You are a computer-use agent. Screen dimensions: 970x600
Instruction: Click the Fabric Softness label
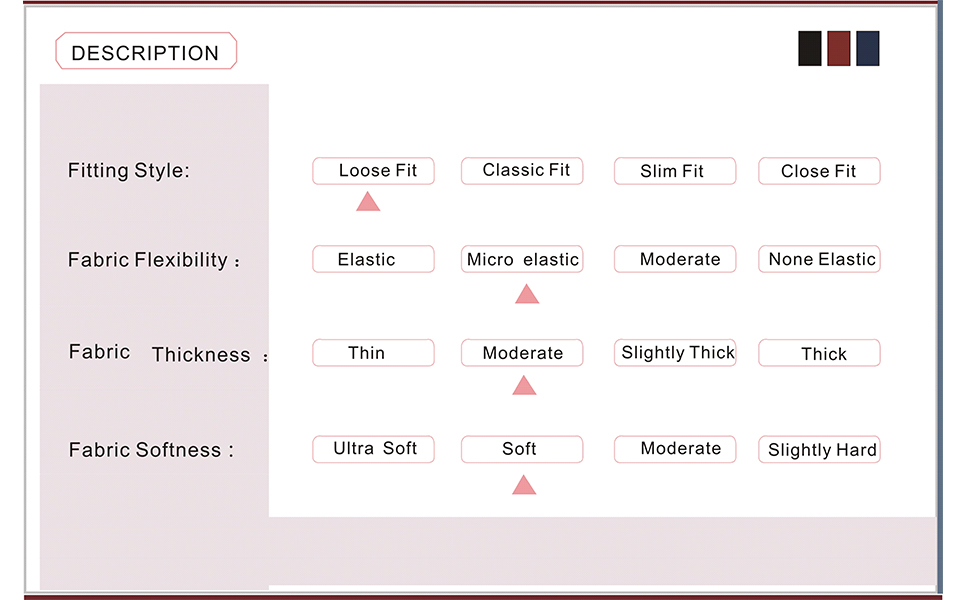click(x=150, y=450)
